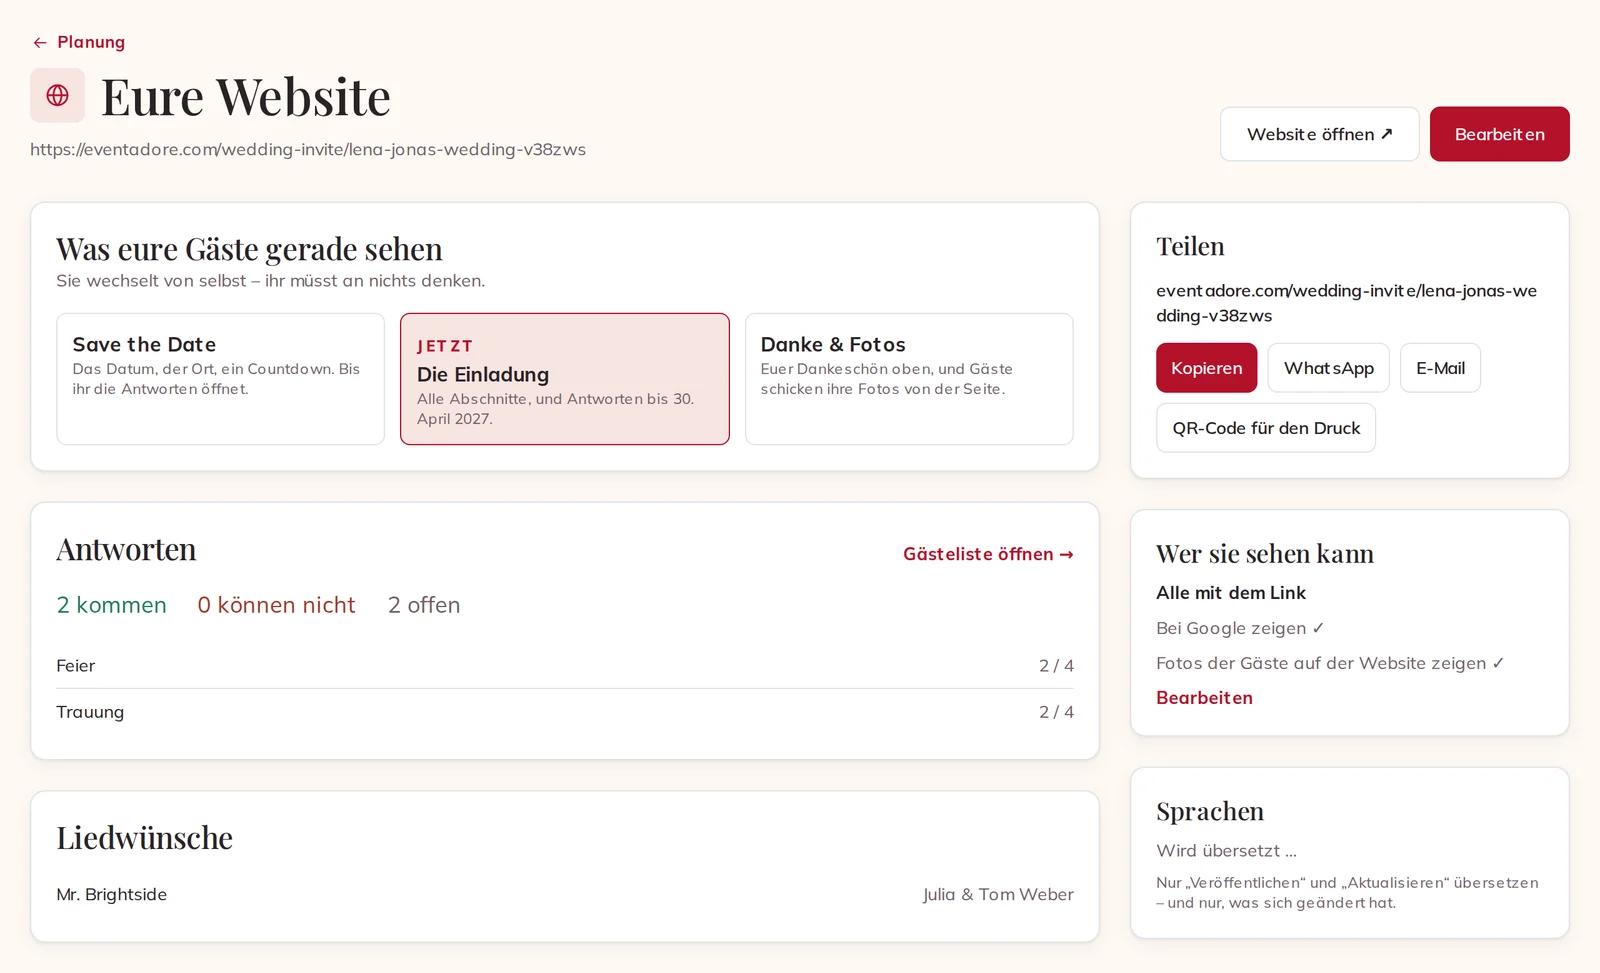Select the Trauung row
Image resolution: width=1600 pixels, height=973 pixels.
click(x=565, y=712)
